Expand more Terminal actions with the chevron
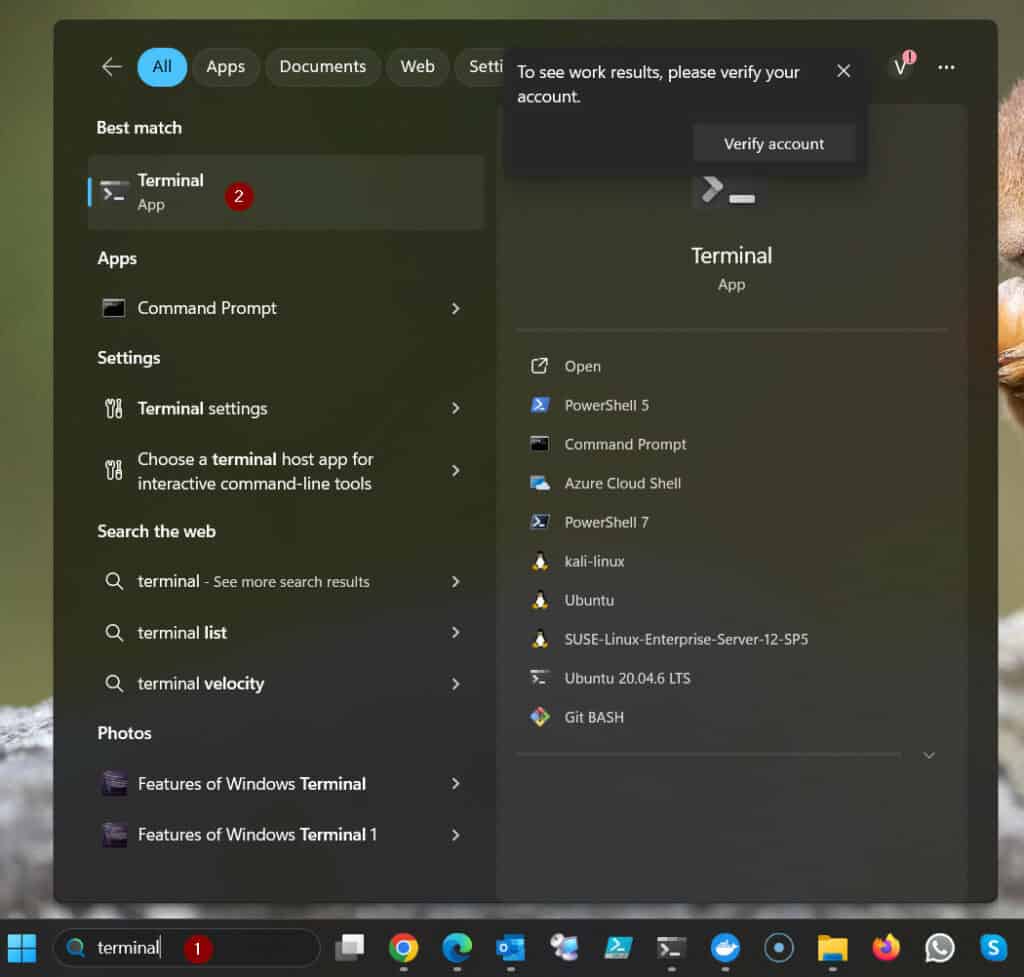This screenshot has height=977, width=1024. point(929,755)
